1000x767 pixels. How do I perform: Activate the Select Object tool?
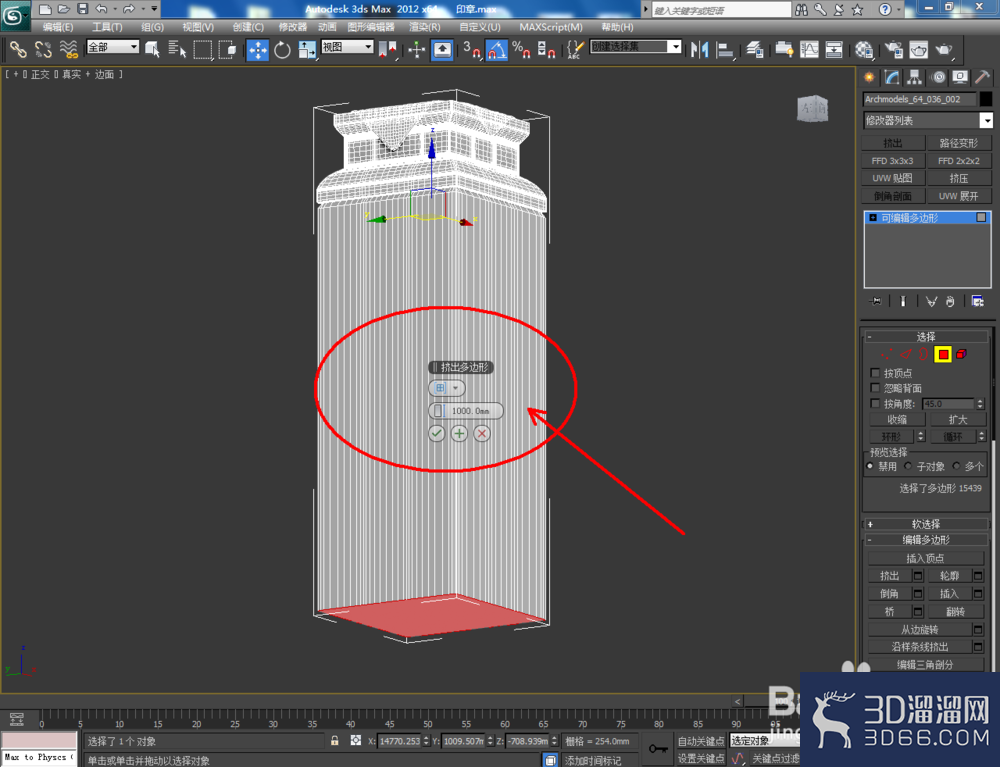click(x=152, y=49)
